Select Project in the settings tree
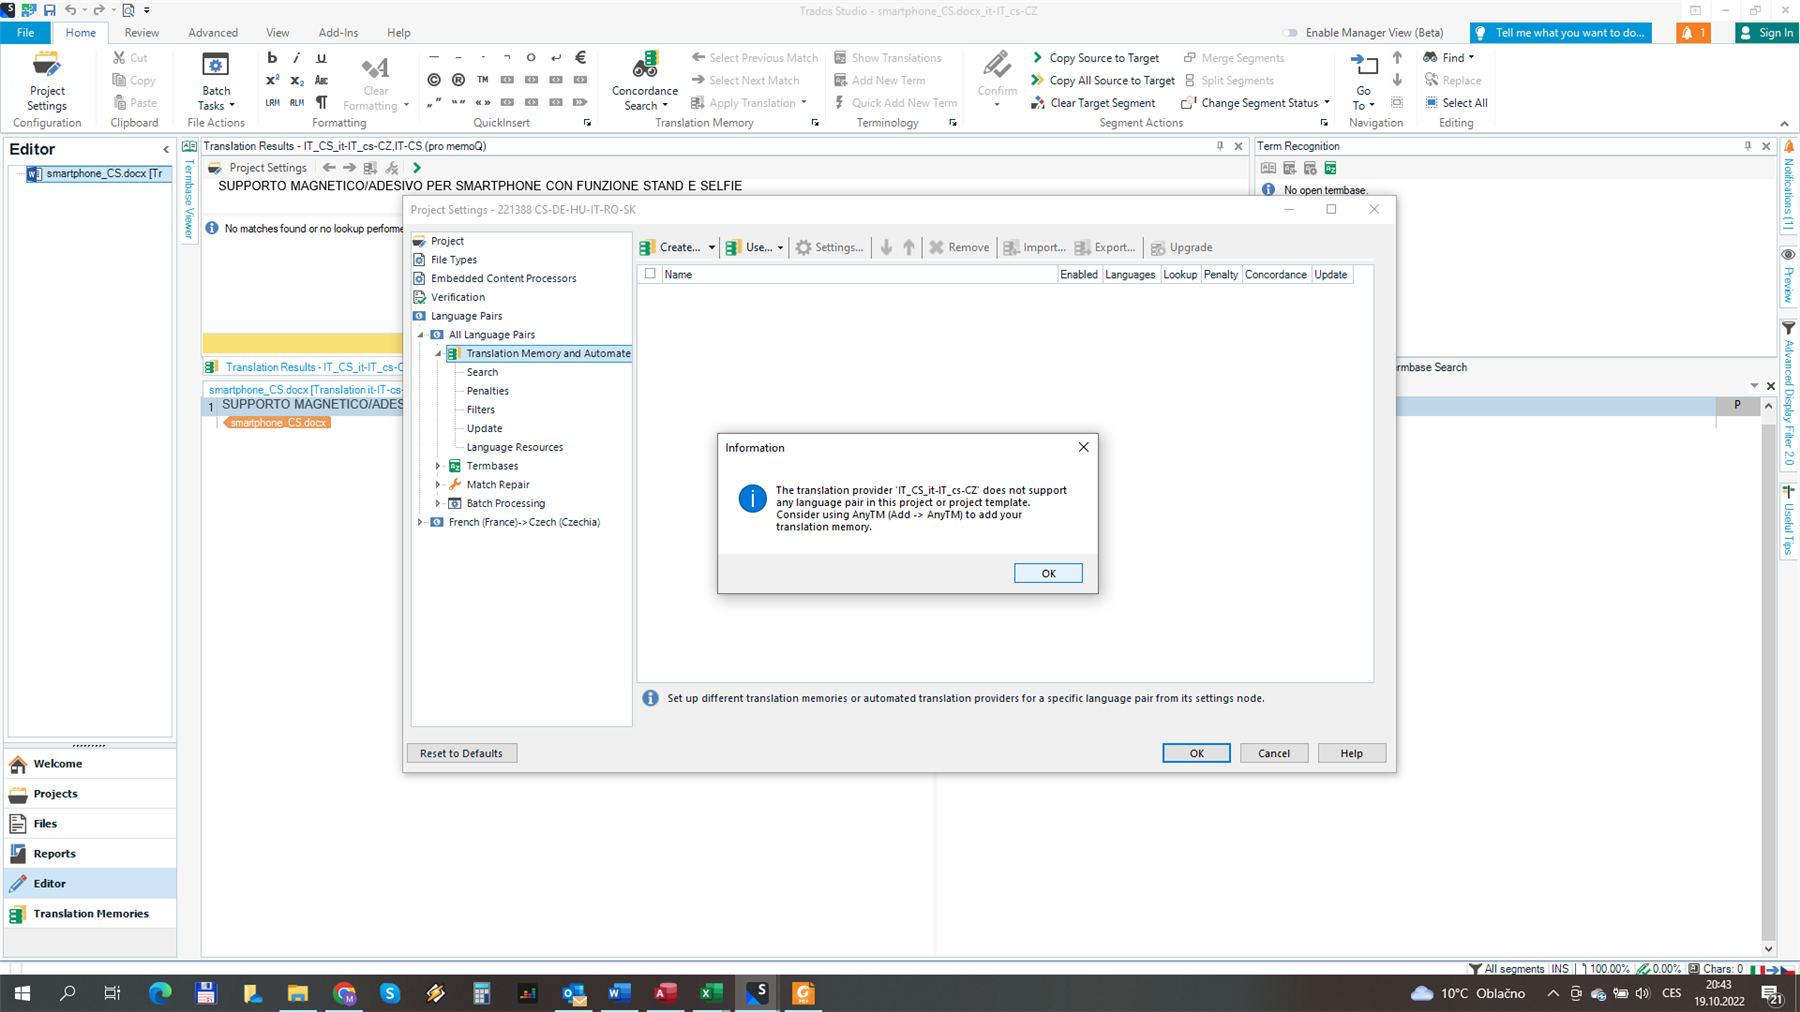 pos(447,241)
